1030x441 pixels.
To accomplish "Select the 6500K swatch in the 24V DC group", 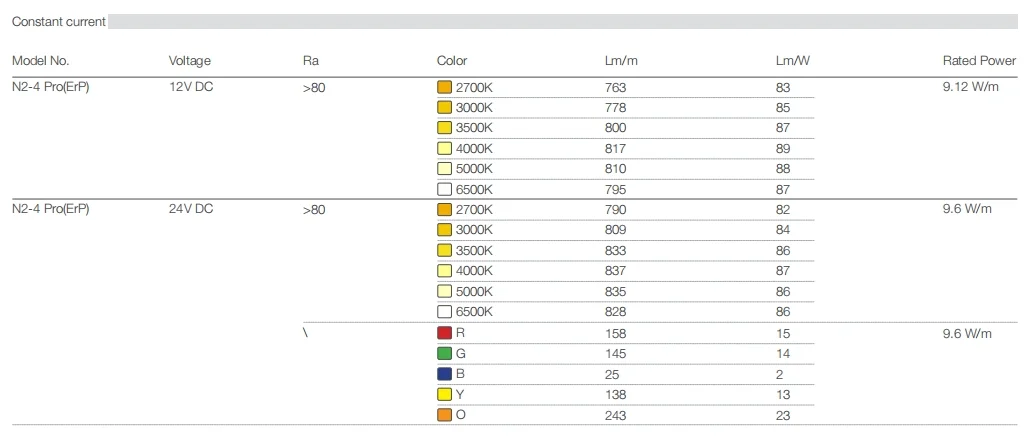I will click(x=445, y=312).
